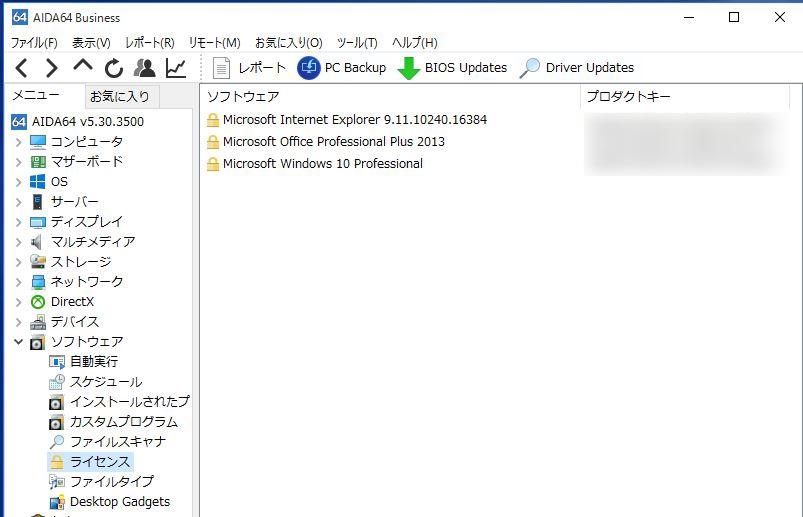Open the リモート(M) menu
The width and height of the screenshot is (803, 517).
pos(214,42)
